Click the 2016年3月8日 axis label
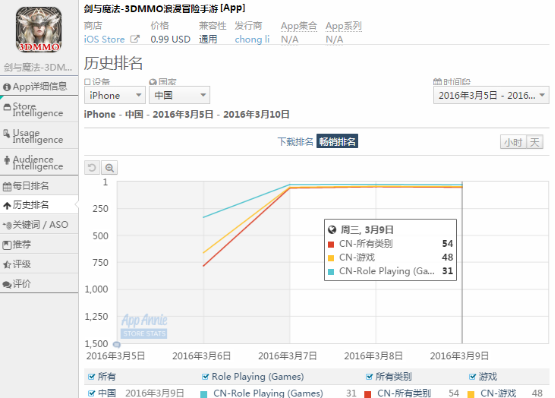The width and height of the screenshot is (555, 398). 373,356
